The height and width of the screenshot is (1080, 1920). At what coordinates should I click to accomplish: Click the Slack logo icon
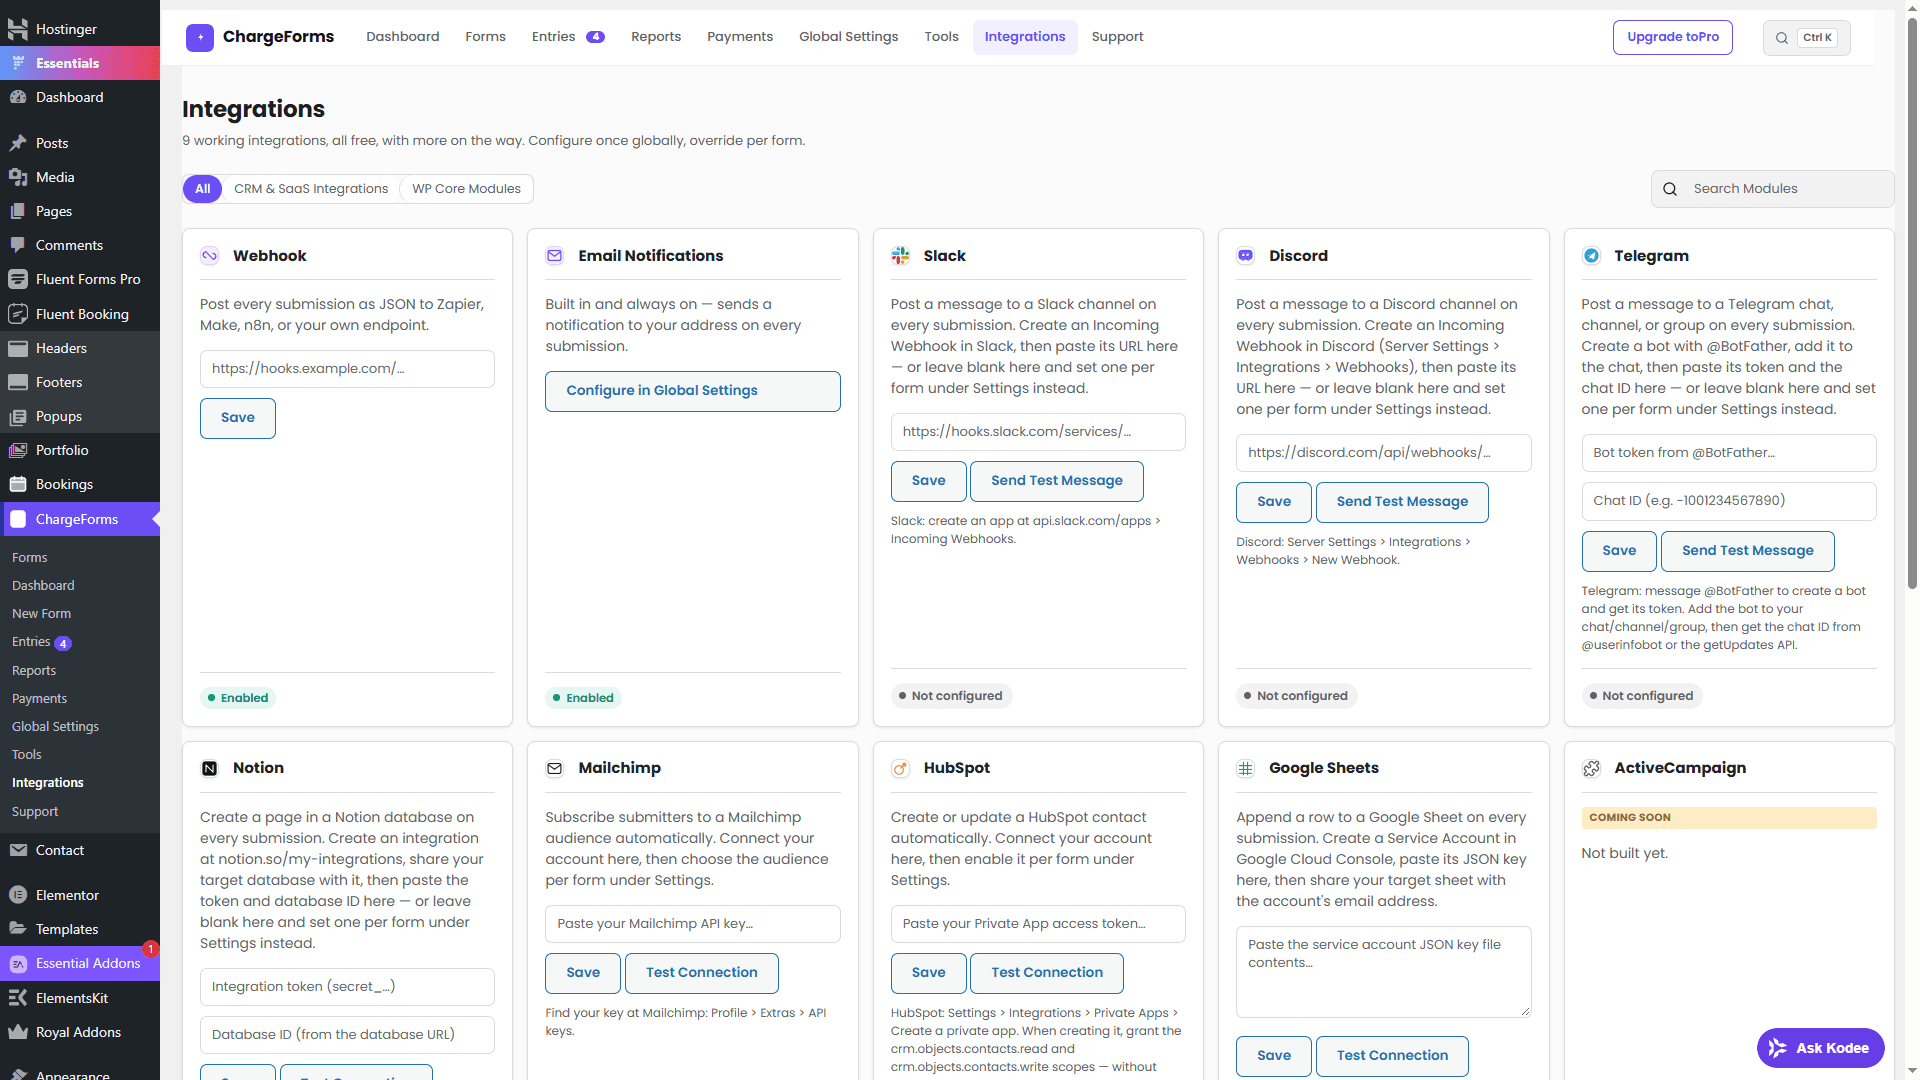pos(900,256)
